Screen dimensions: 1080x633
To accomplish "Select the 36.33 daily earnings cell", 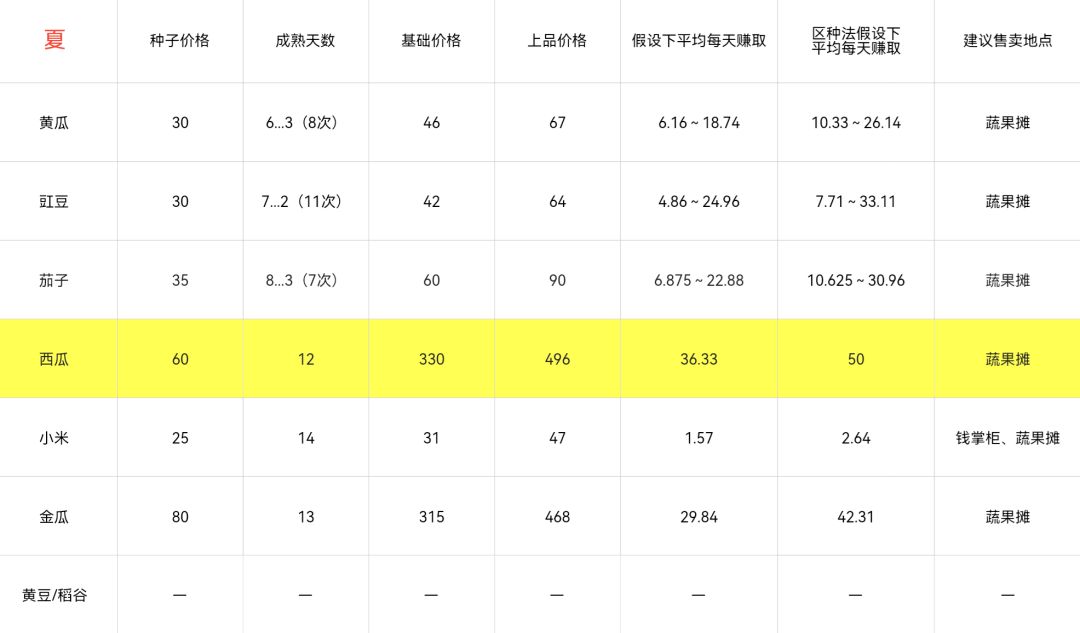I will (699, 359).
